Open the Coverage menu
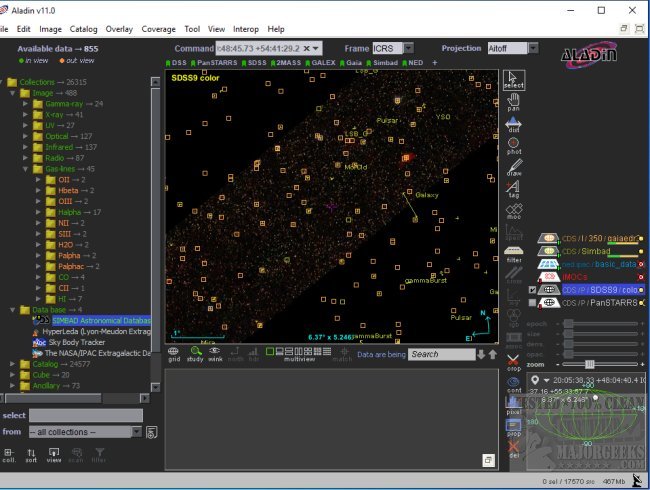This screenshot has height=490, width=650. (x=158, y=29)
